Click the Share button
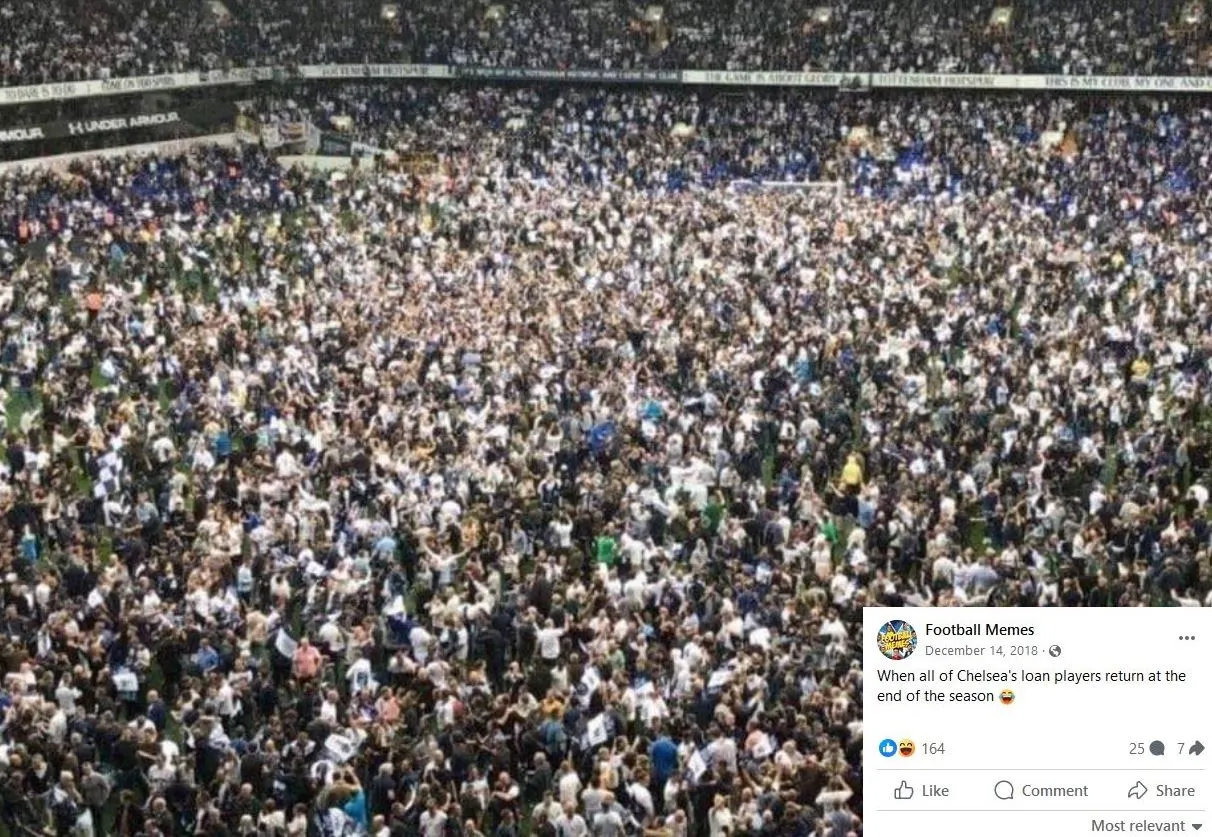1212x837 pixels. [1161, 790]
